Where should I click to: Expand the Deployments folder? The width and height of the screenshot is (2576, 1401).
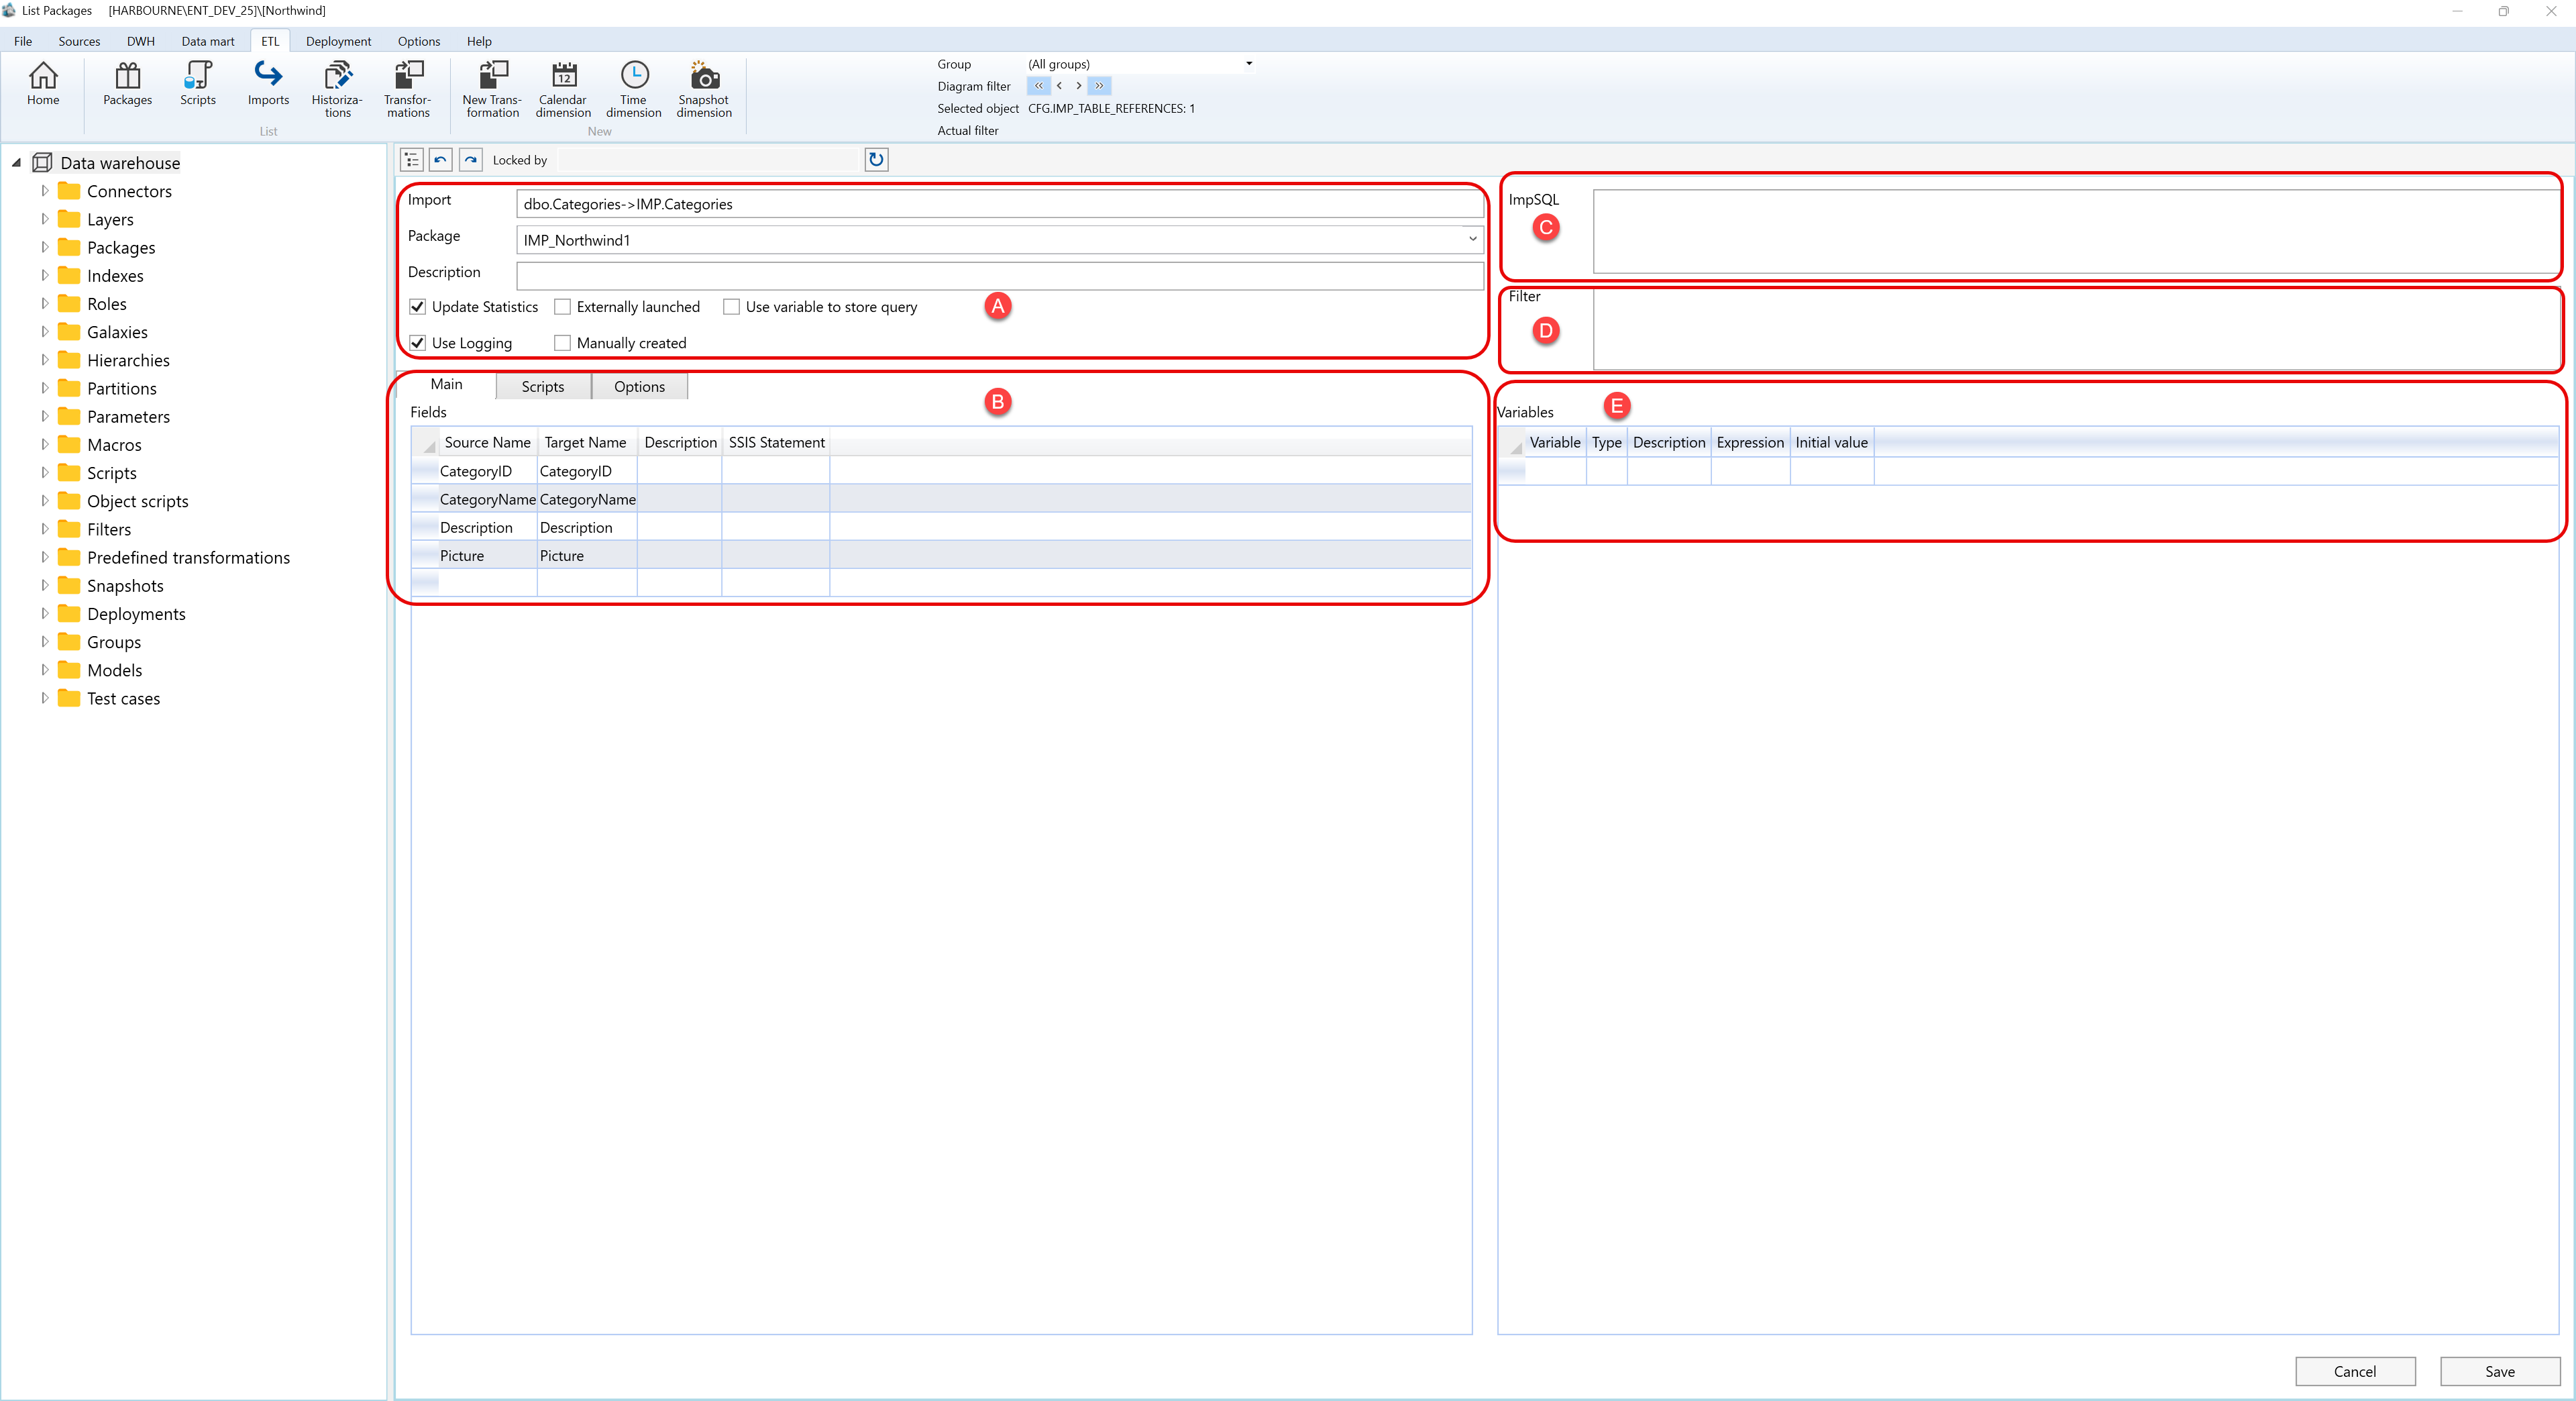click(x=44, y=613)
